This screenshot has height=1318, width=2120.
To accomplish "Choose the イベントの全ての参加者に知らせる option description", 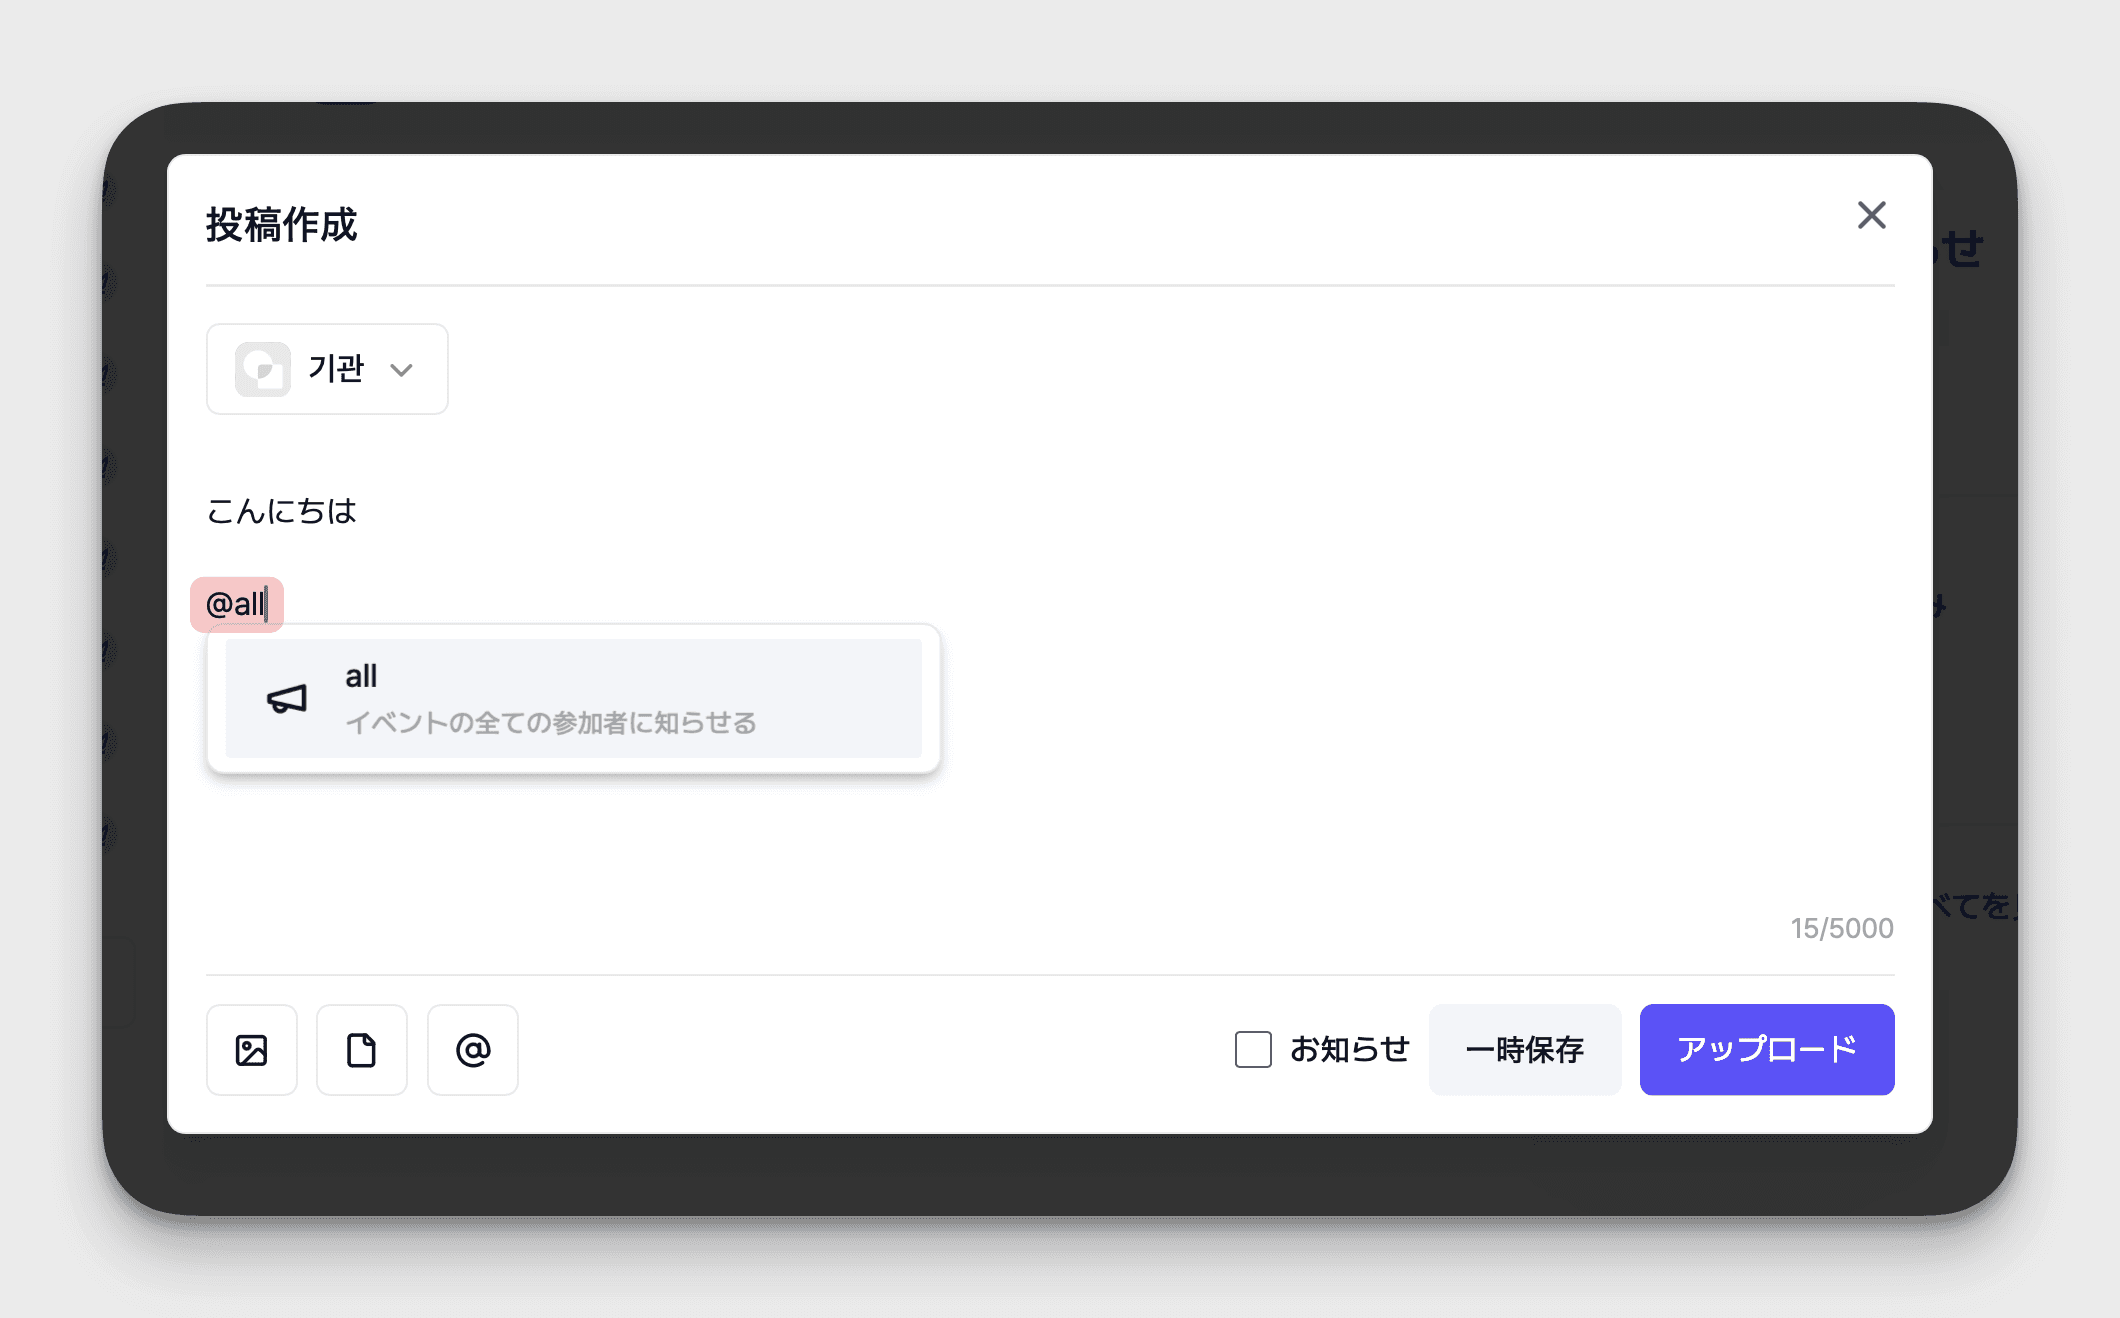I will click(x=551, y=722).
